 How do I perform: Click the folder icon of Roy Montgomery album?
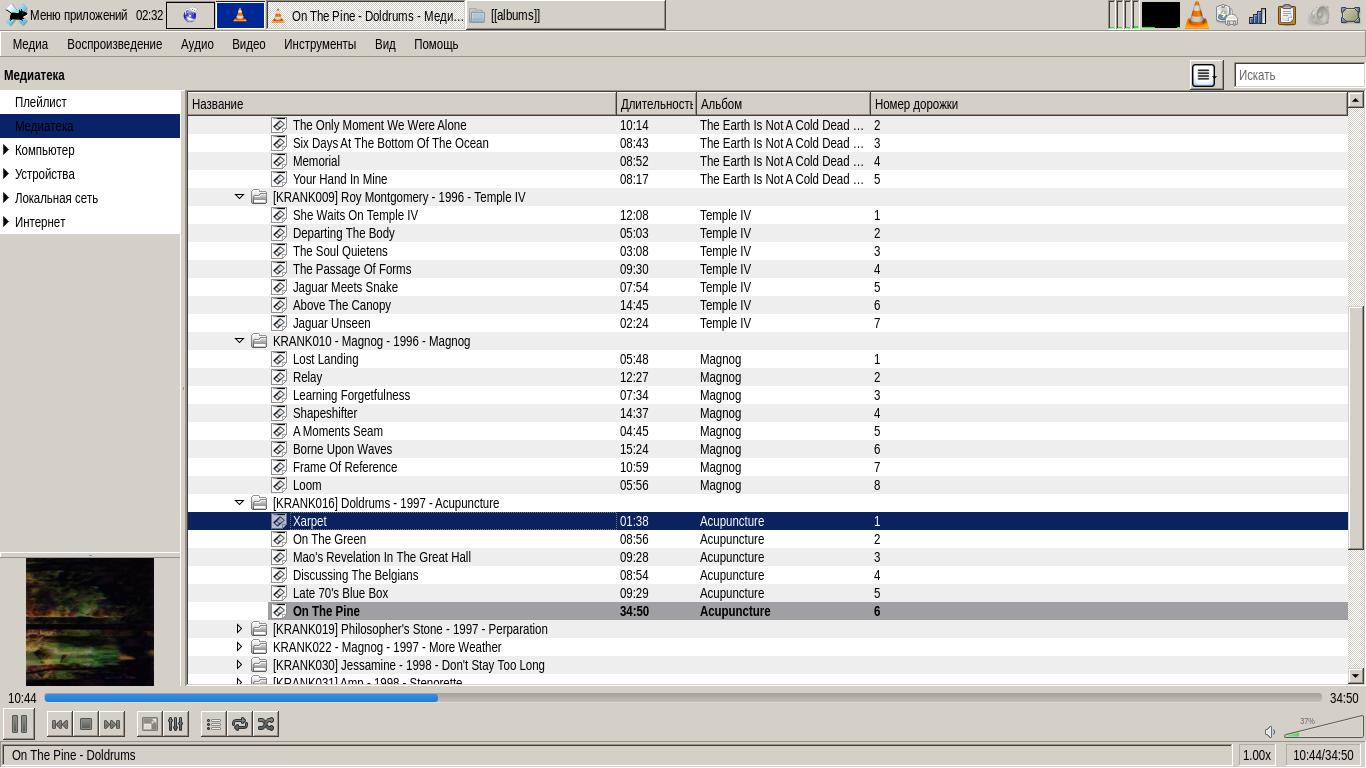point(259,197)
